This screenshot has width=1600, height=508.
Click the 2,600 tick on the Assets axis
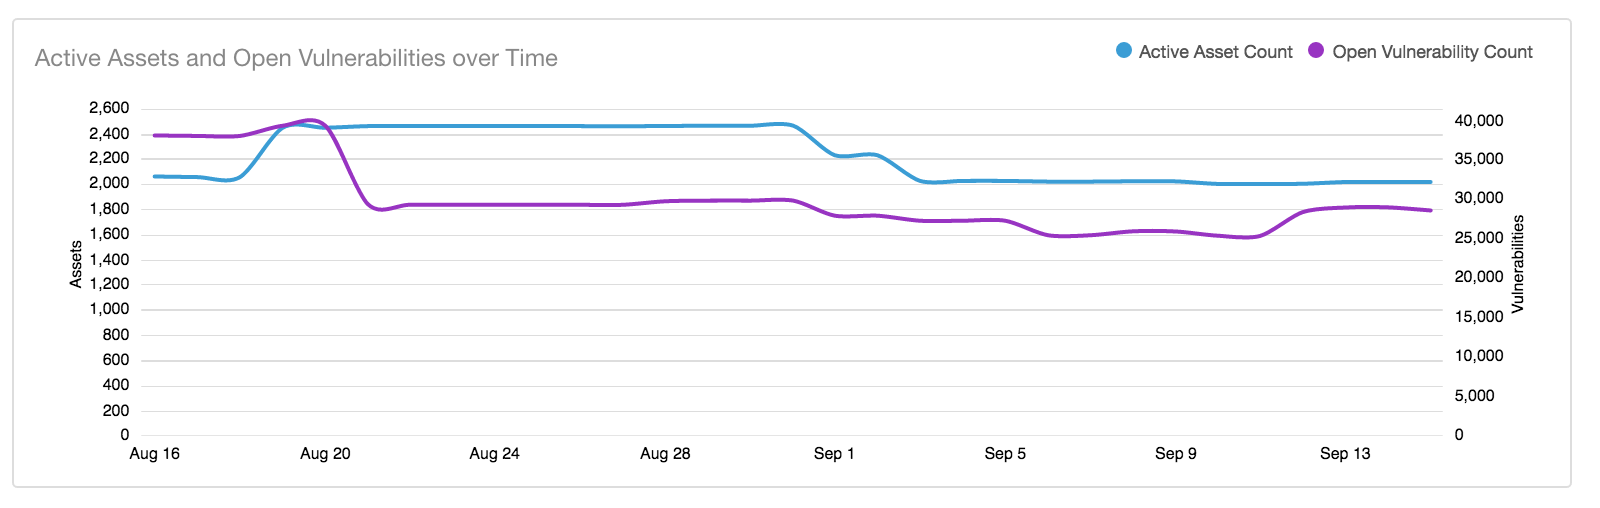pos(109,108)
